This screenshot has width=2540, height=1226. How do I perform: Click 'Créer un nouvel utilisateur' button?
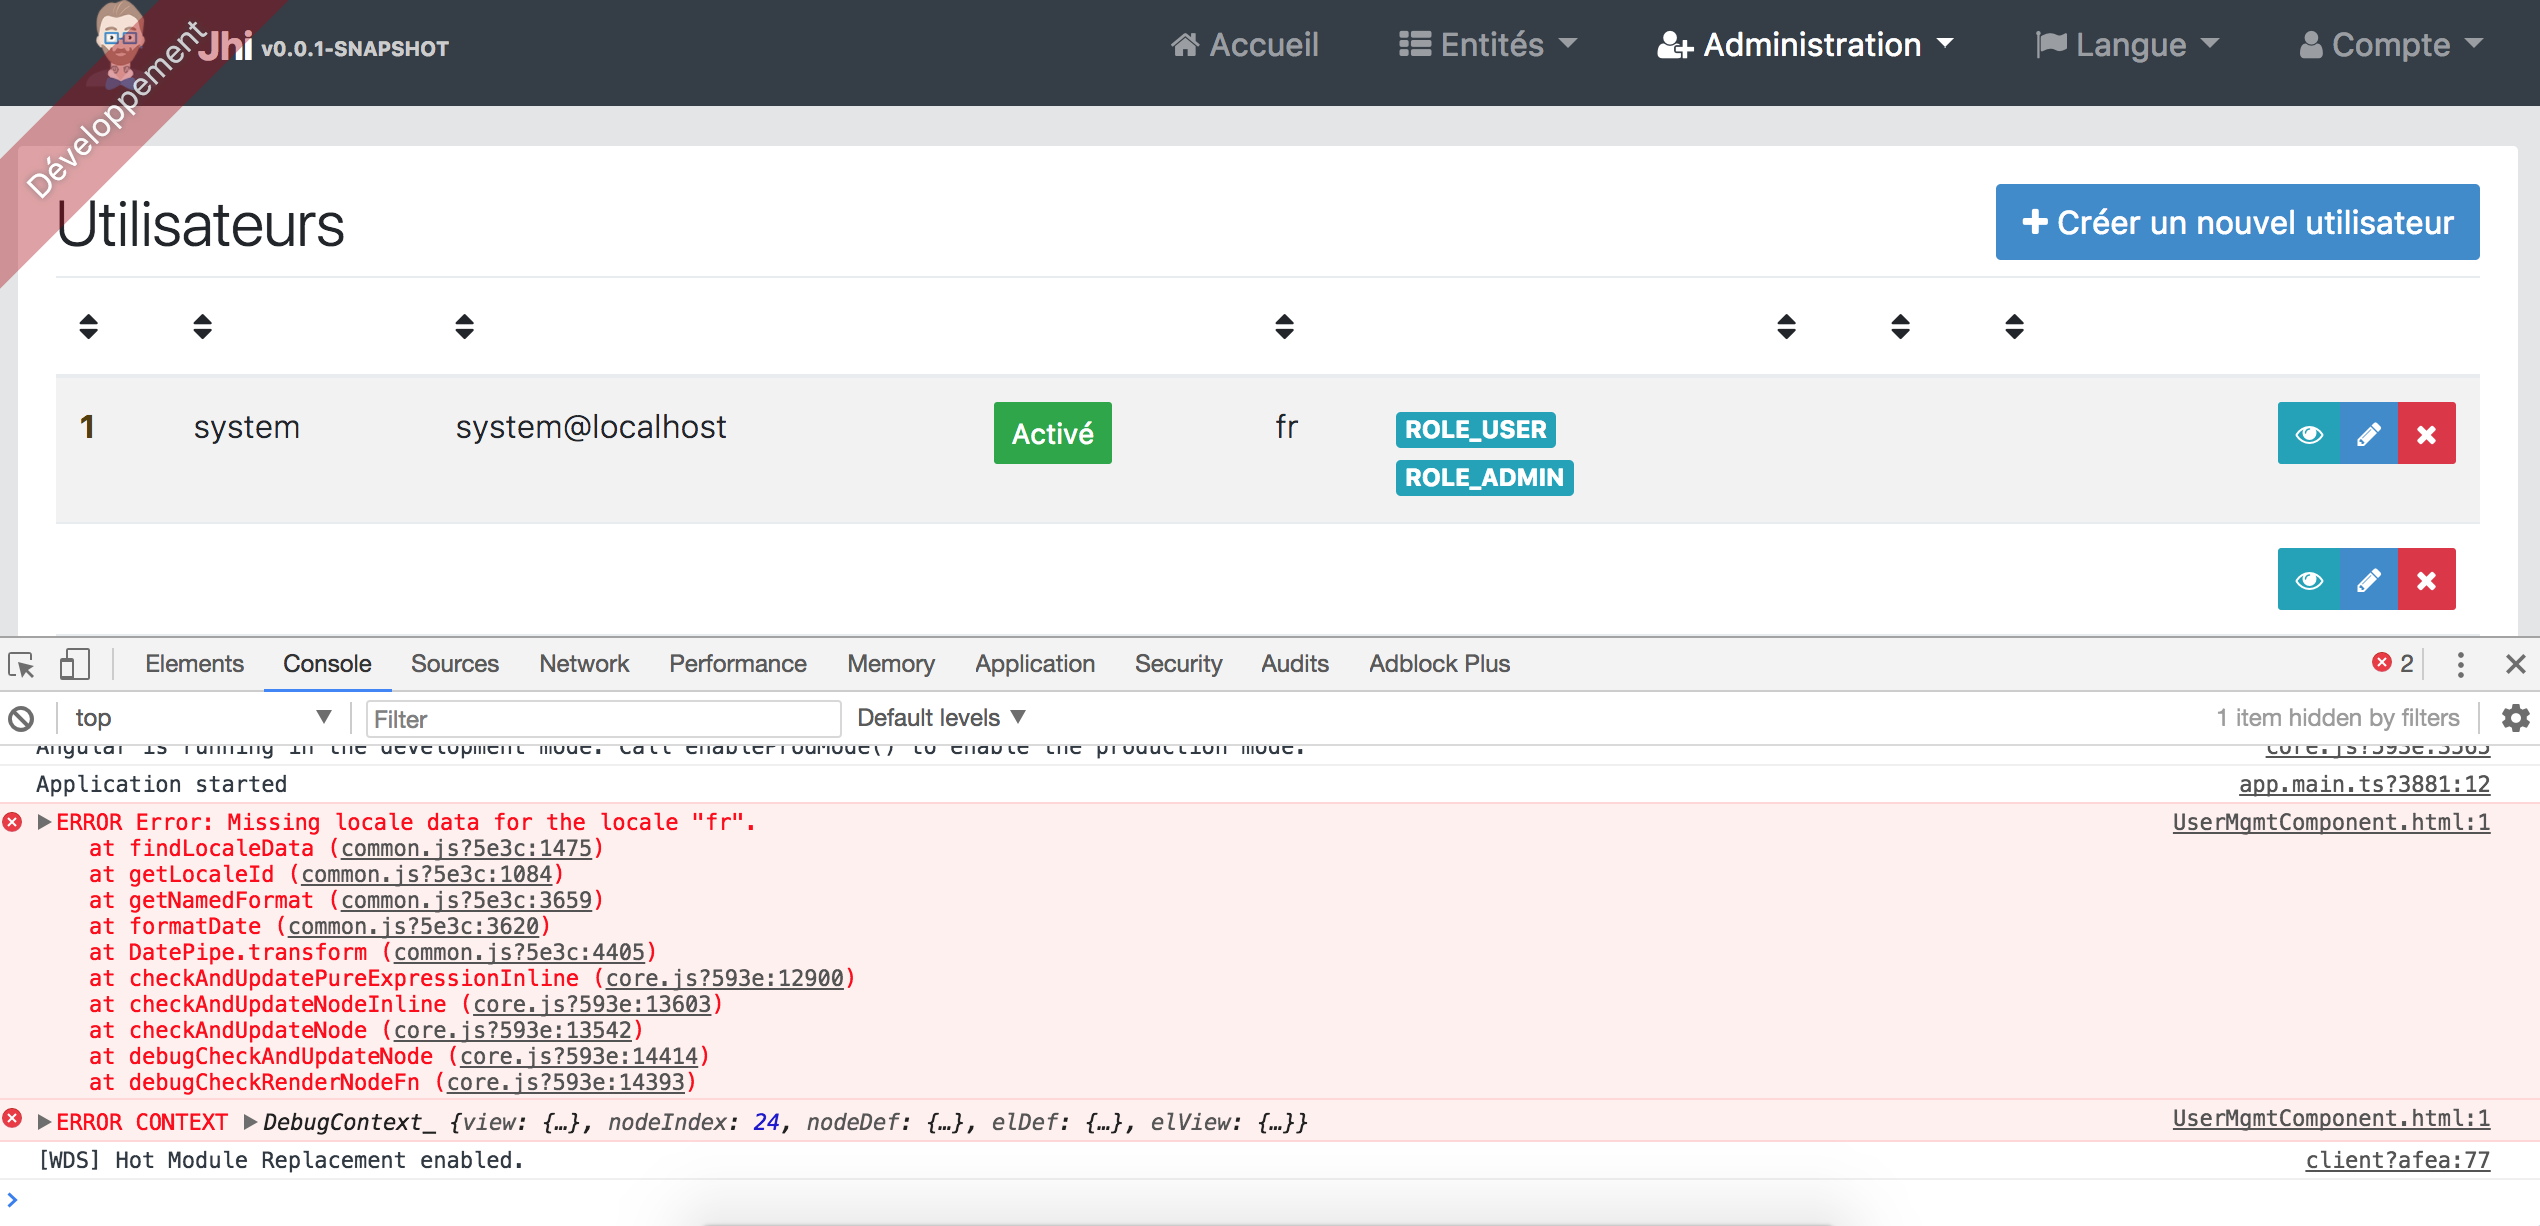pos(2237,221)
